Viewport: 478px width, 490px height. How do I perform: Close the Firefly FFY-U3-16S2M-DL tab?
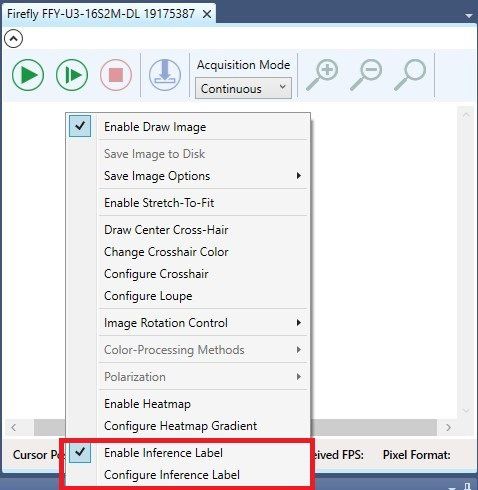click(x=207, y=14)
